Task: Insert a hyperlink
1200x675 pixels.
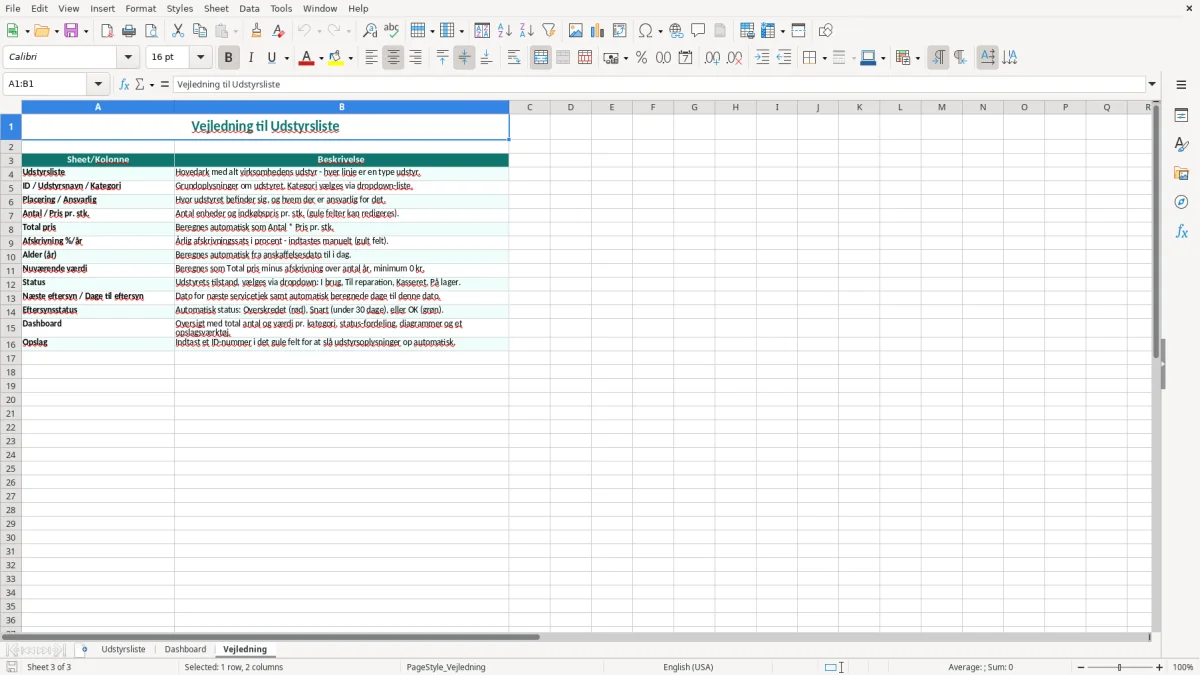Action: [x=677, y=31]
